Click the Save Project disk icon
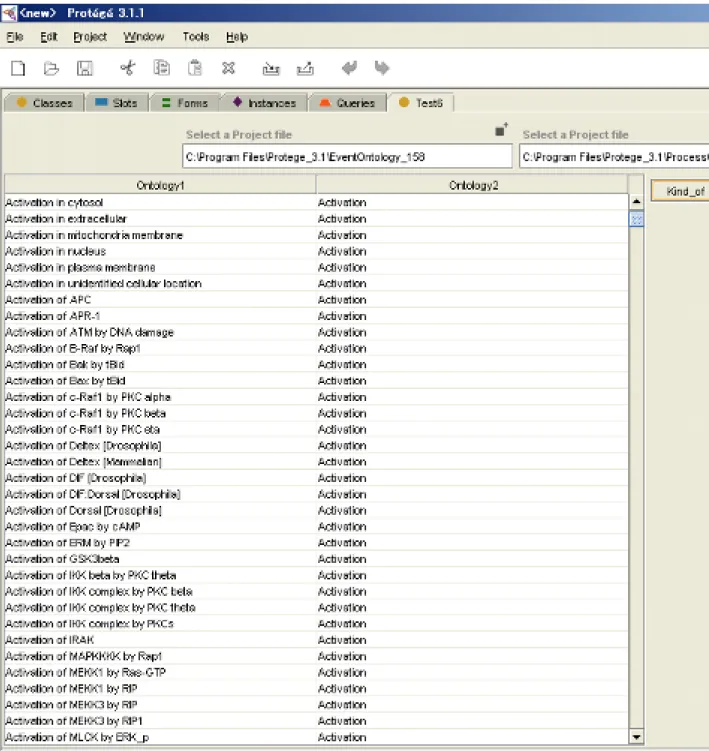Viewport: 709px width, 751px height. click(x=84, y=68)
